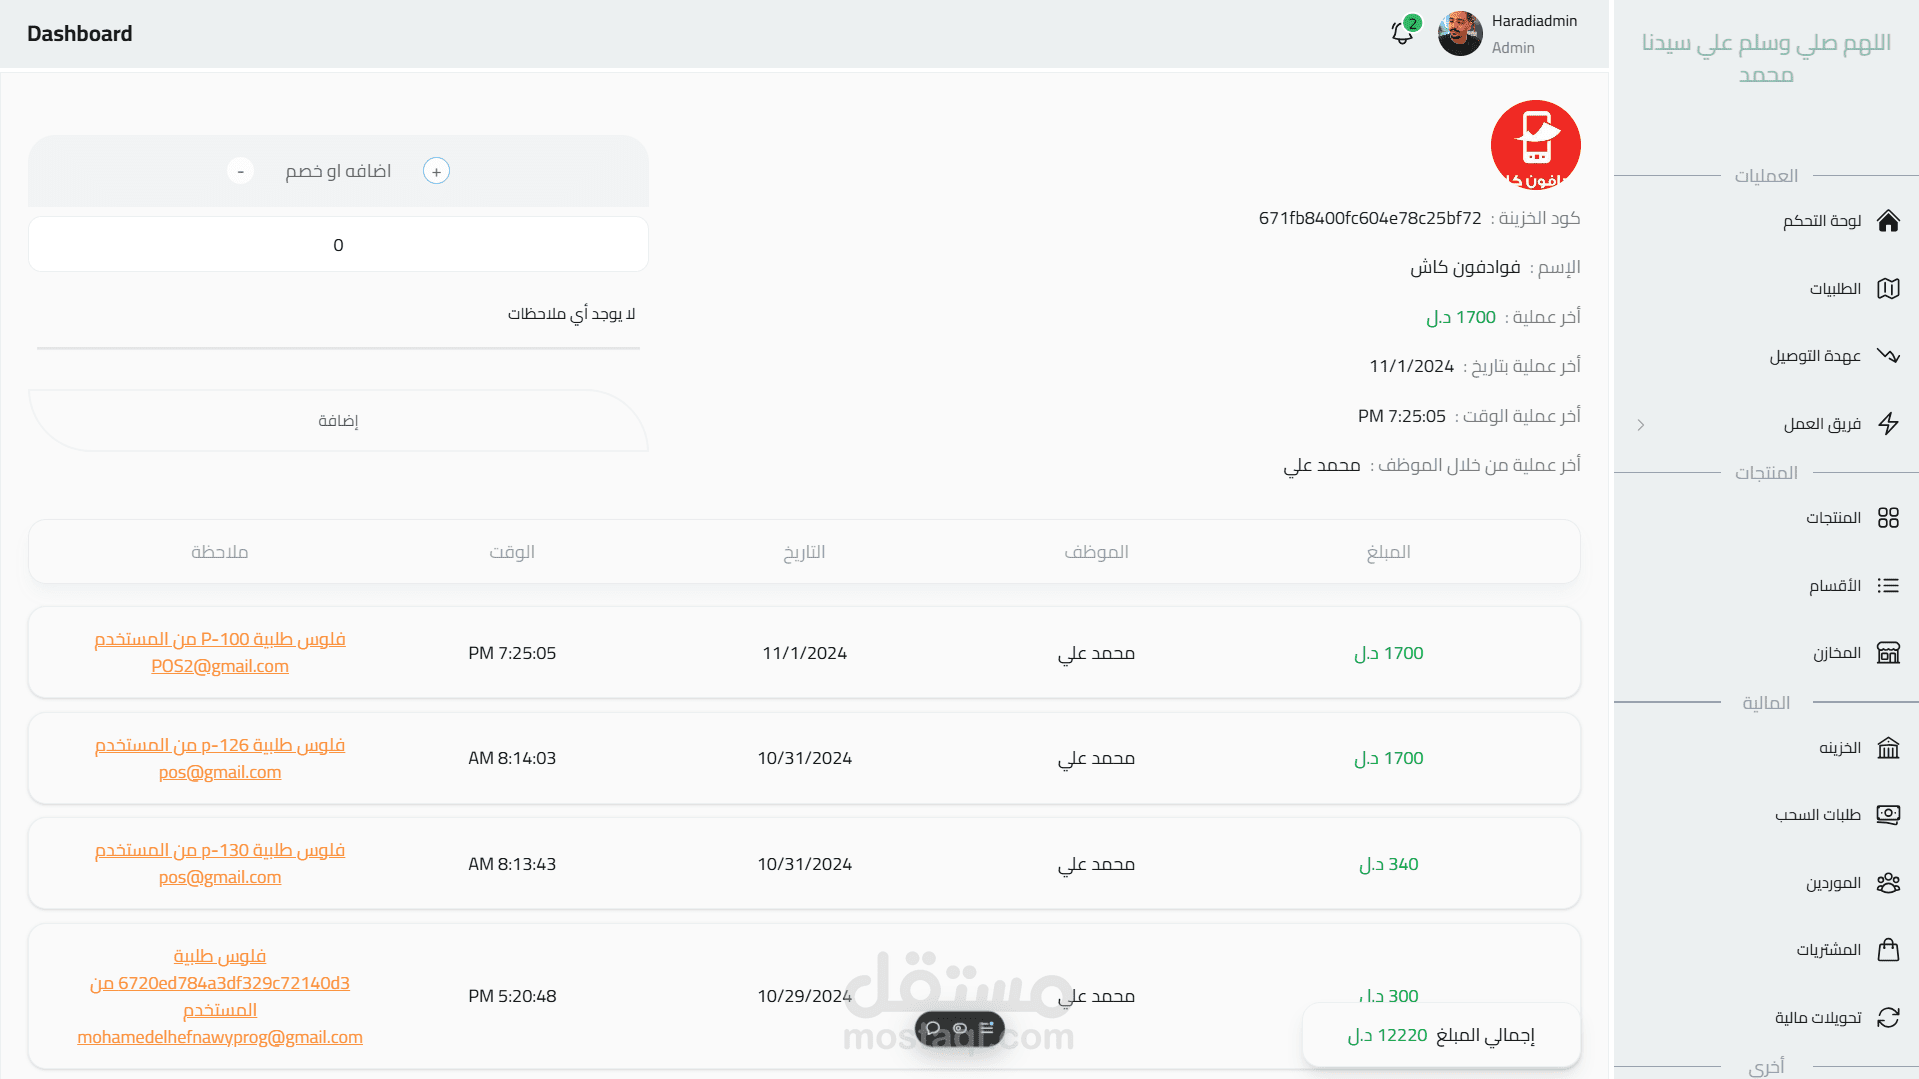Image resolution: width=1919 pixels, height=1079 pixels.
Task: Open the map icon for الطلبيات
Action: (x=1888, y=289)
